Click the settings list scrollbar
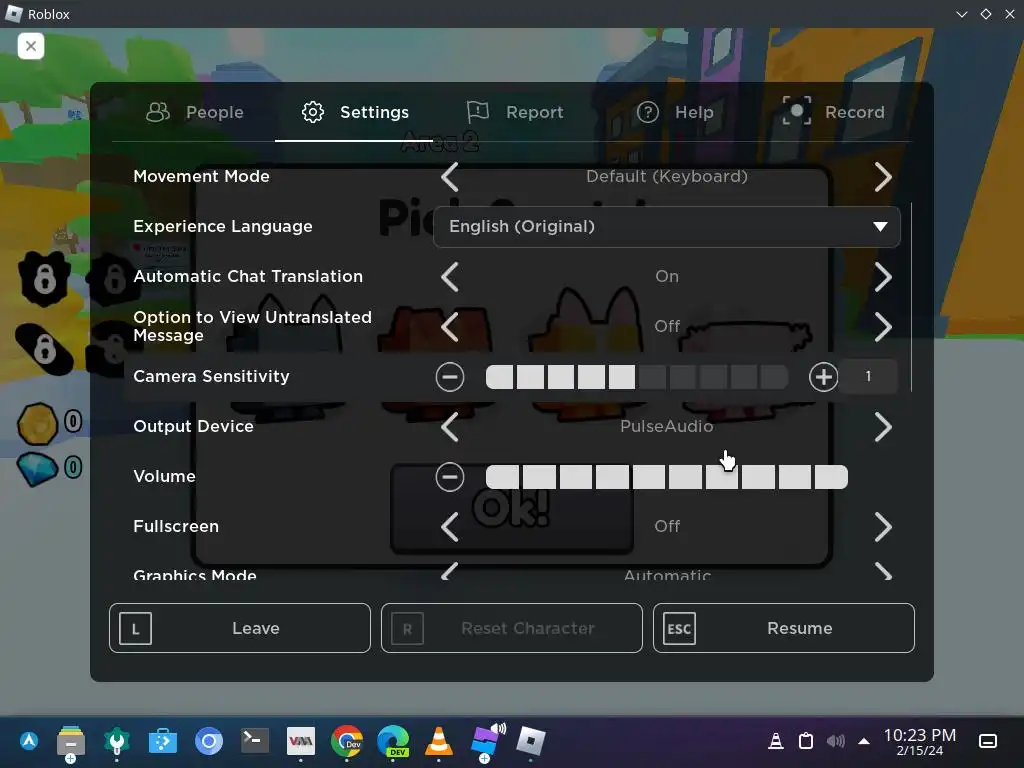This screenshot has width=1024, height=768. [911, 297]
